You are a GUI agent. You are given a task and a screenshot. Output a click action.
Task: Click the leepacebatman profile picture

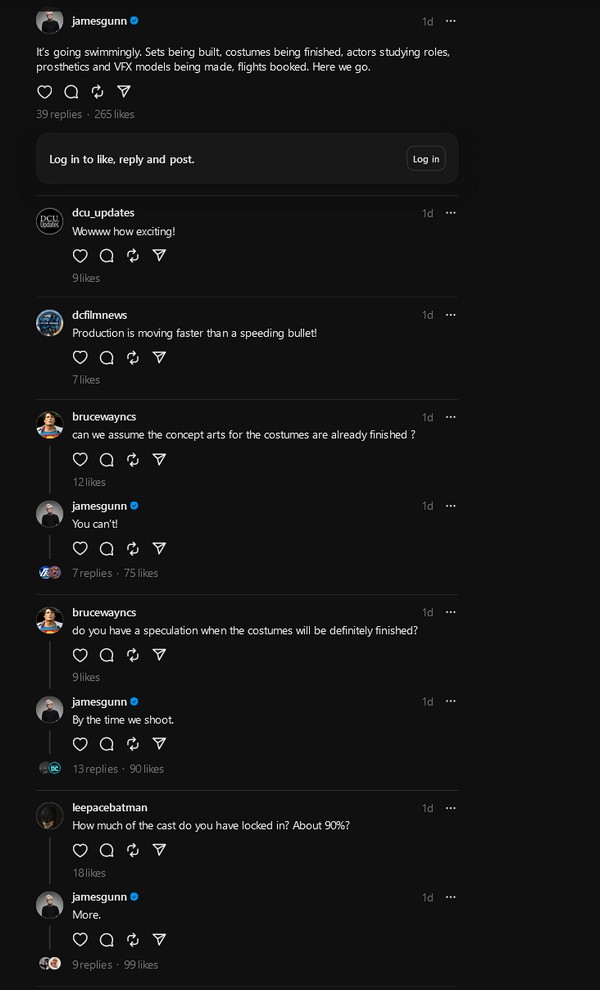tap(50, 816)
